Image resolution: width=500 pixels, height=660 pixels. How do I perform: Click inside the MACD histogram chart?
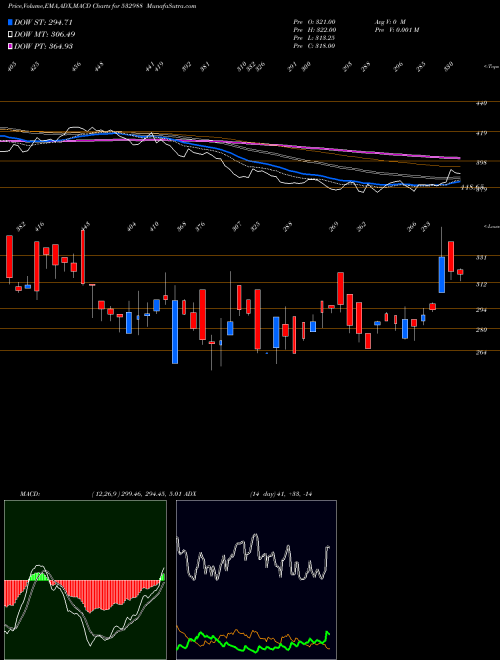(85, 580)
